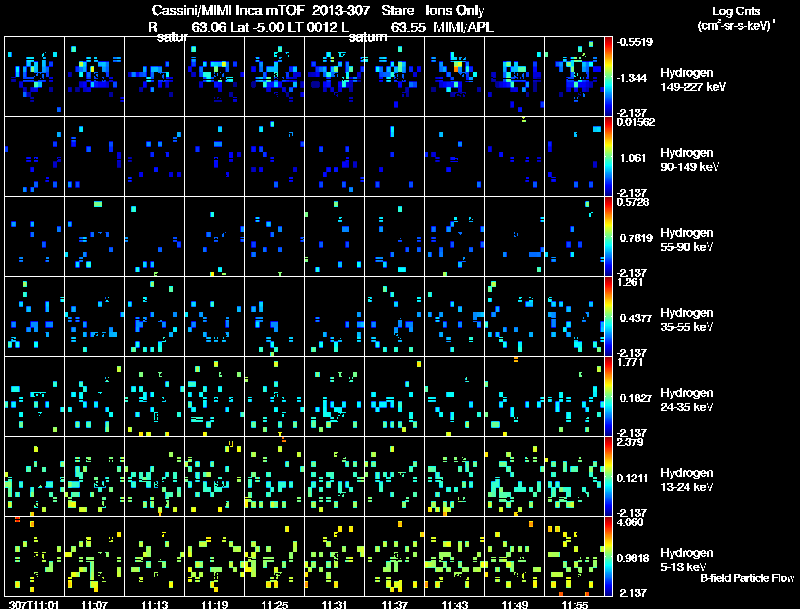Click the 1.771 colorbar maximum value
The image size is (800, 609).
click(630, 363)
